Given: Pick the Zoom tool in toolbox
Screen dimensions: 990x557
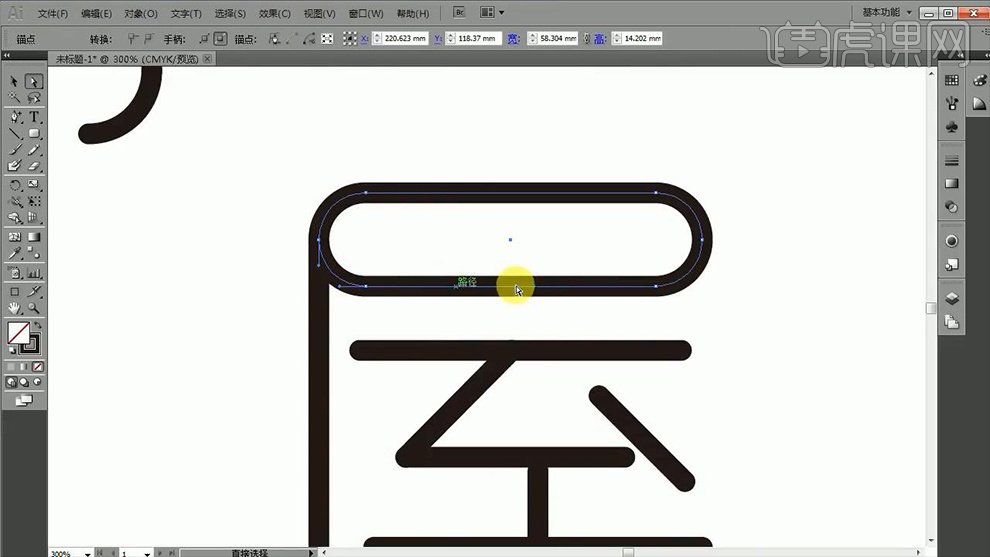Looking at the screenshot, I should (34, 308).
